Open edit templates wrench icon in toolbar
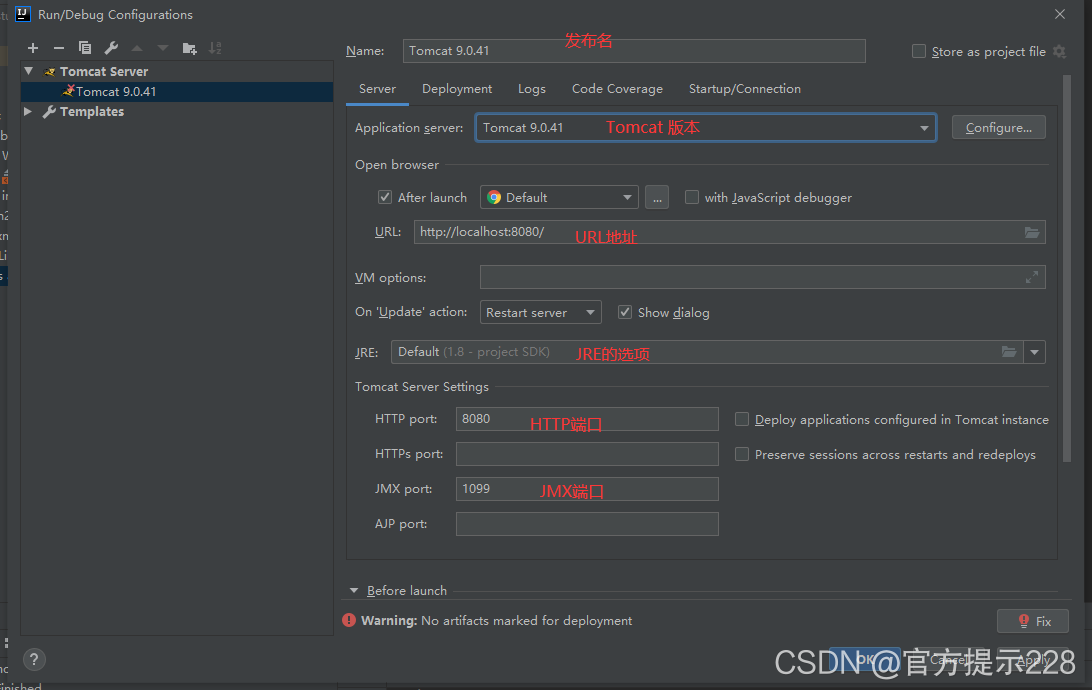 pos(111,48)
